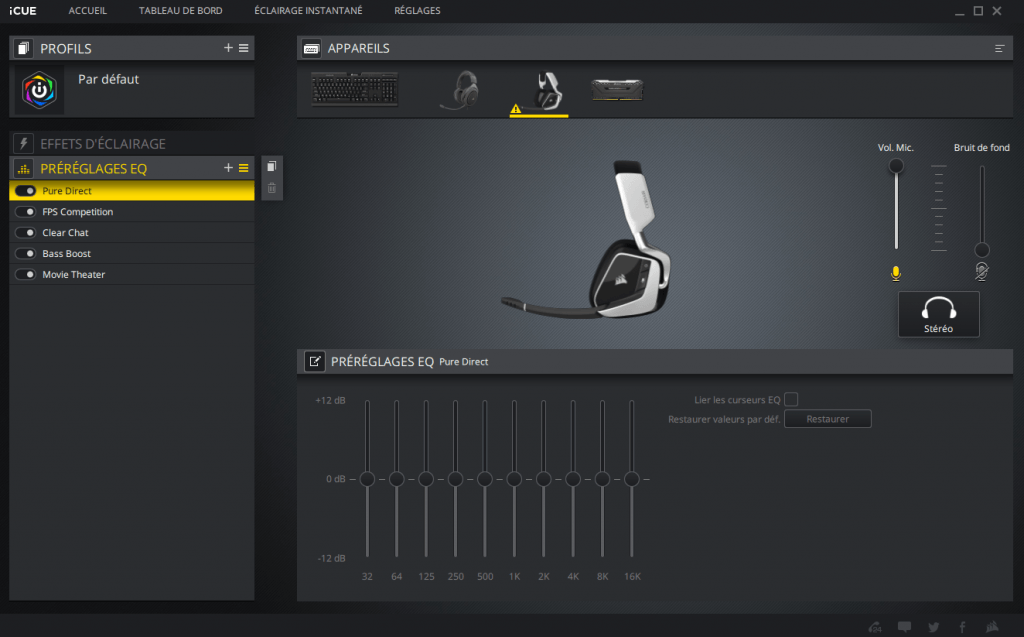This screenshot has width=1024, height=637.
Task: Click the iCUE logo
Action: tap(23, 10)
